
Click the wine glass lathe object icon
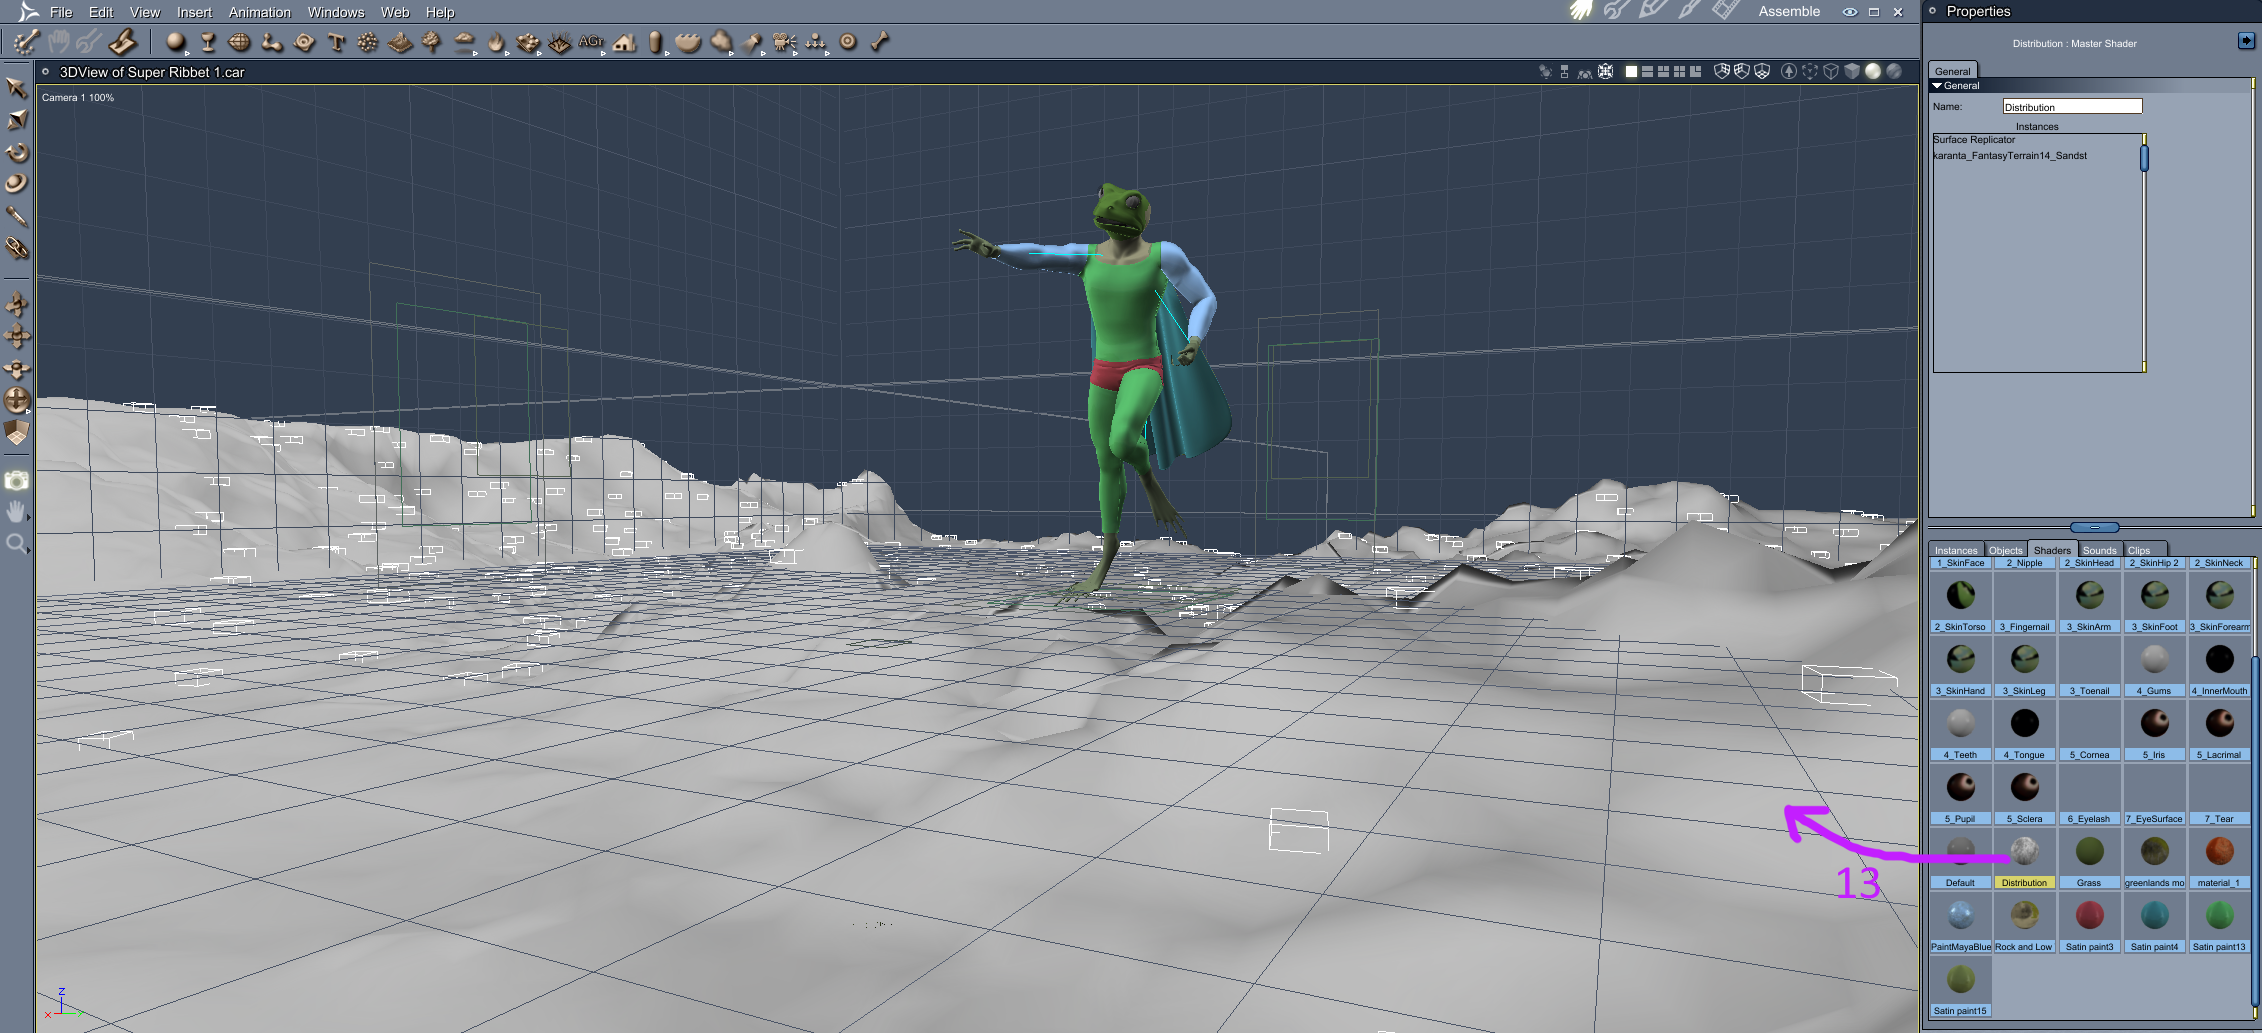(208, 42)
